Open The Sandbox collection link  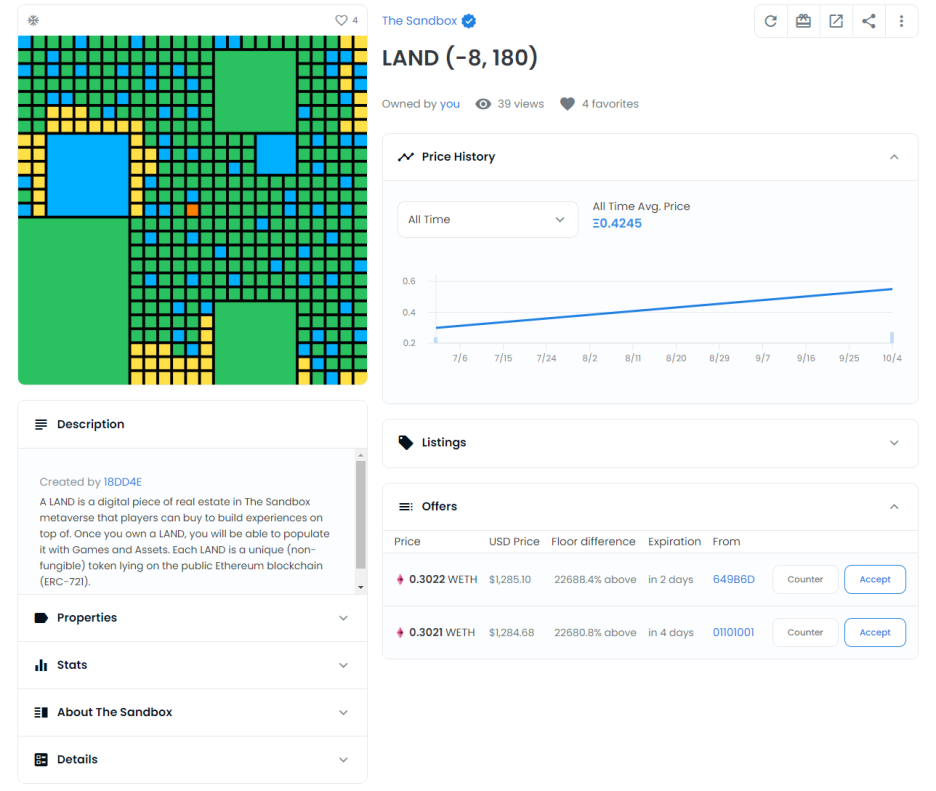[x=419, y=21]
